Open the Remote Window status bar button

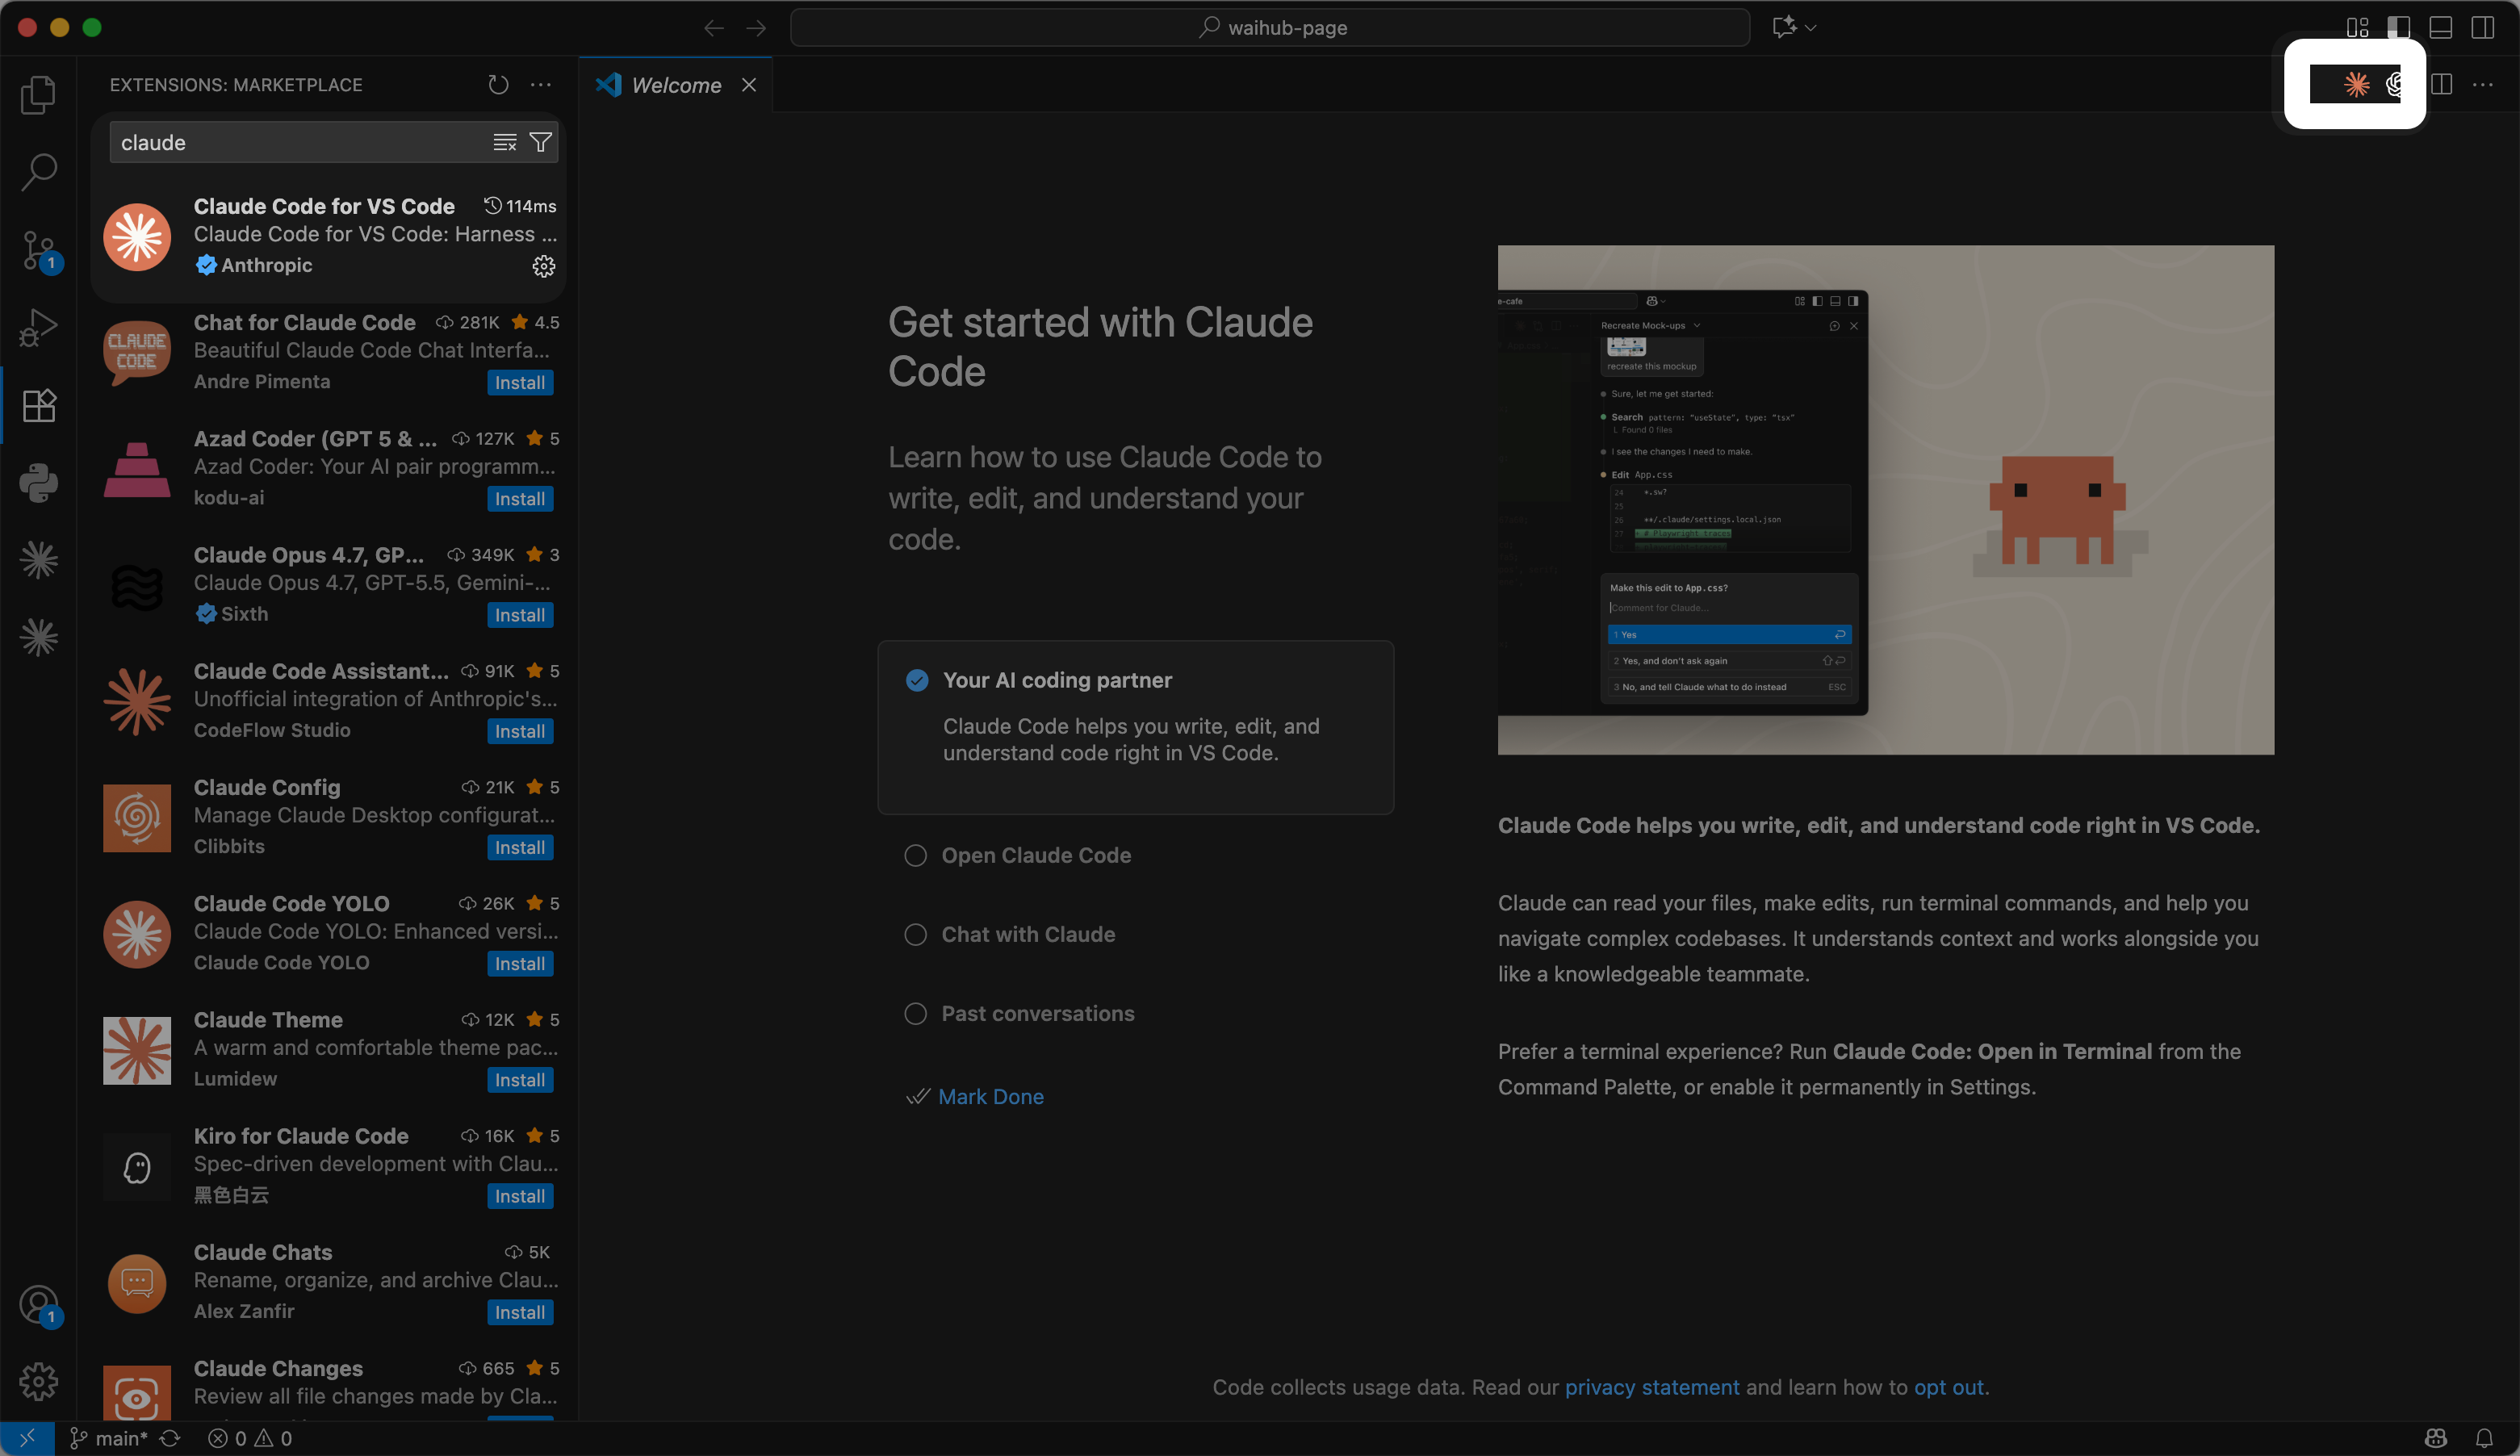(27, 1438)
